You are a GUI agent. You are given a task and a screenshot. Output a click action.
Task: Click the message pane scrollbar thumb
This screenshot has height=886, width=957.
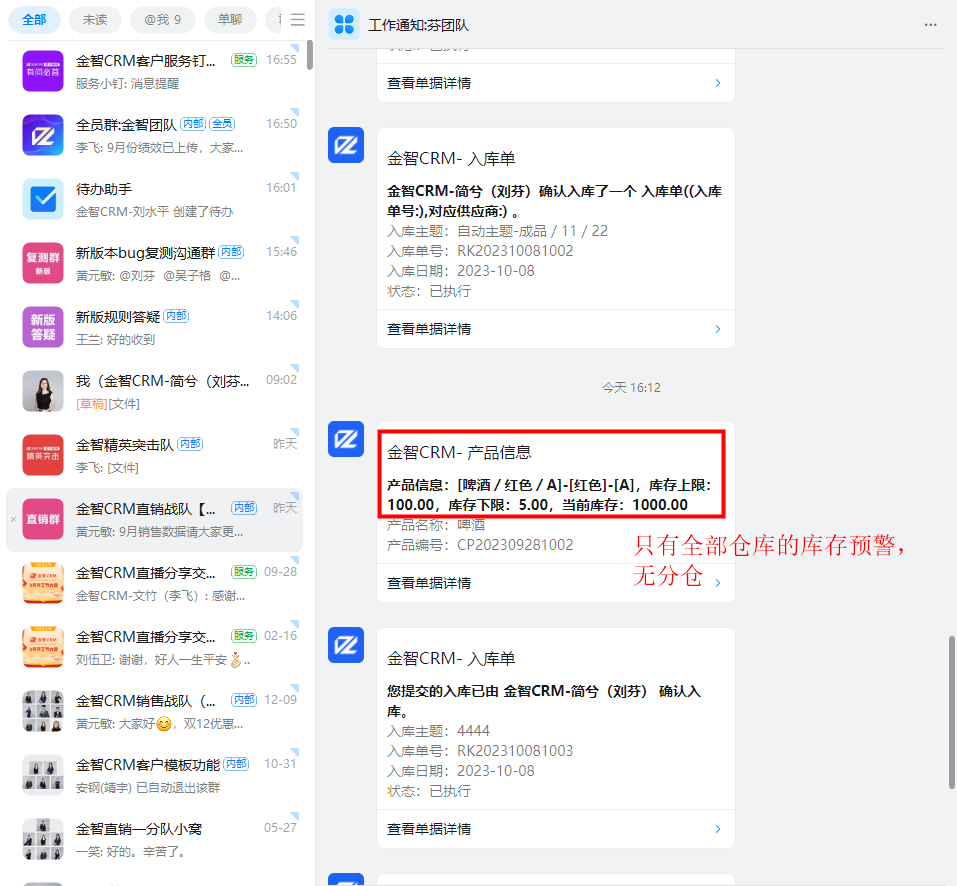point(952,712)
